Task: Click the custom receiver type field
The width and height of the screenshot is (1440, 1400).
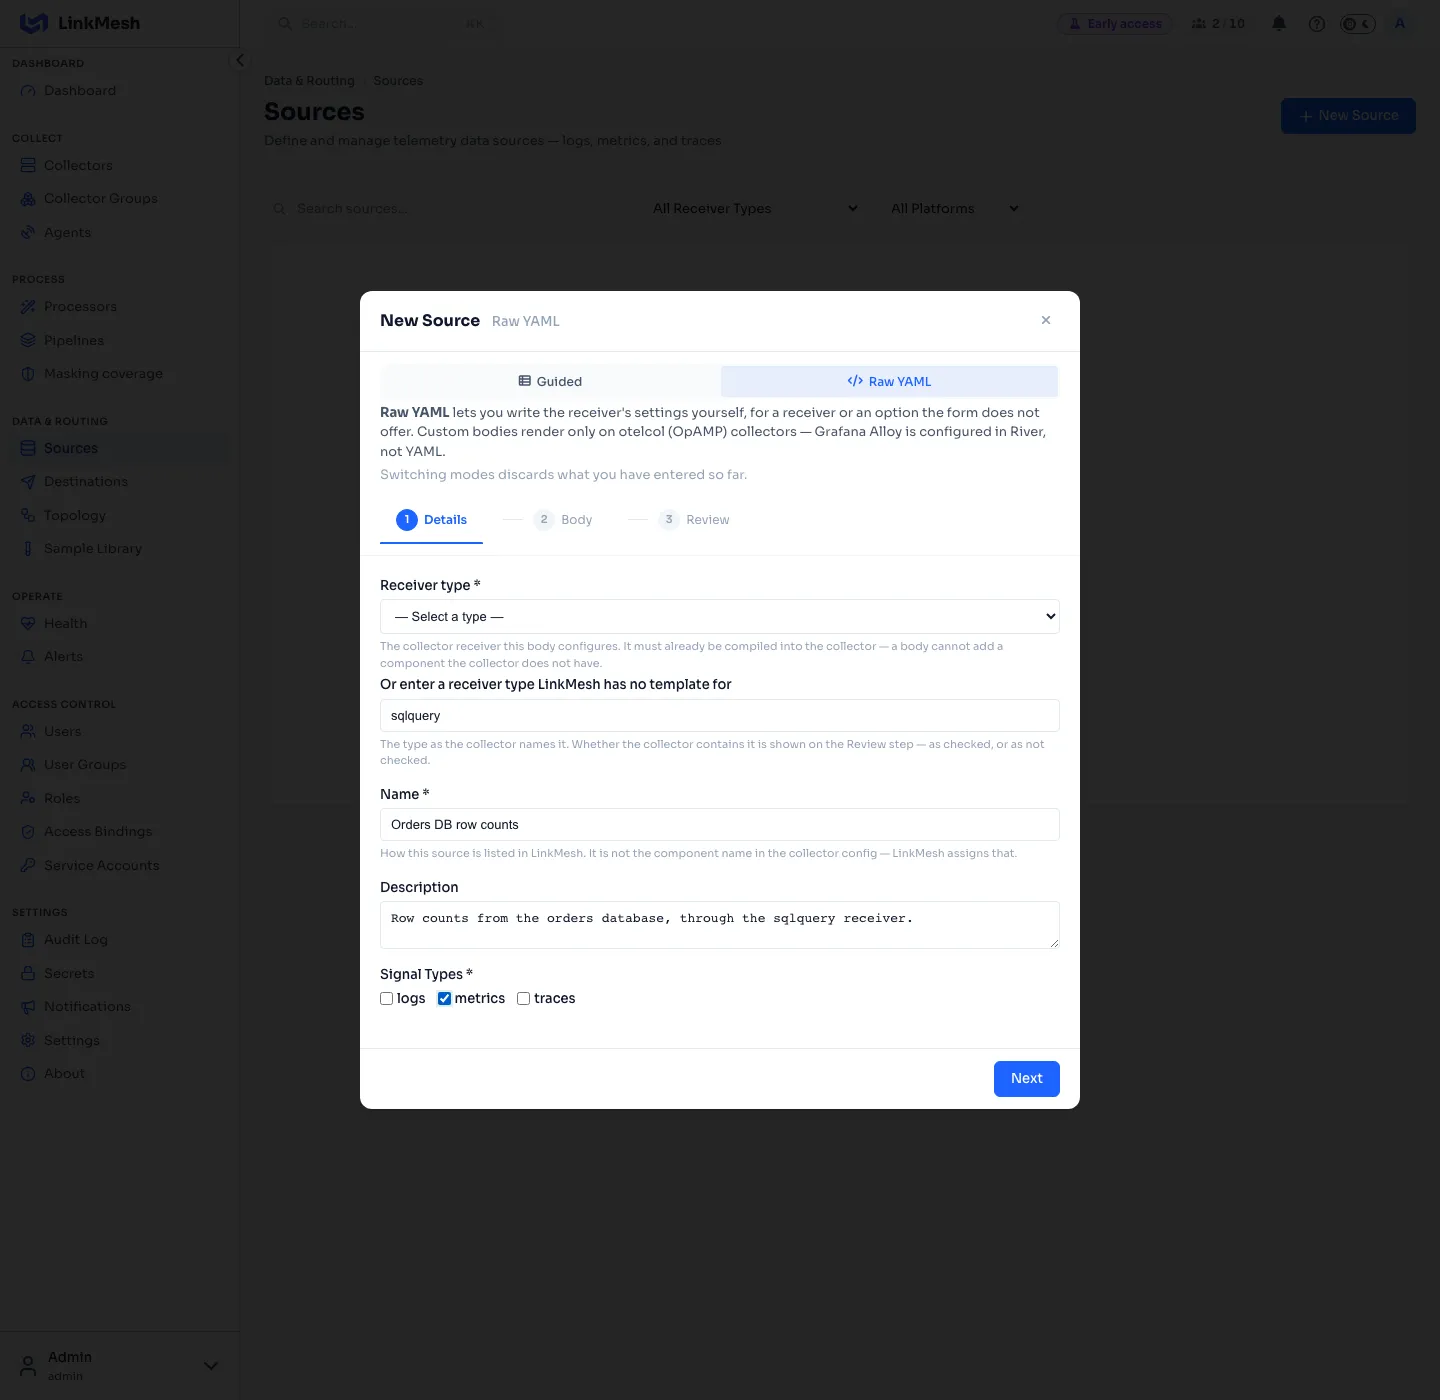Action: 720,715
